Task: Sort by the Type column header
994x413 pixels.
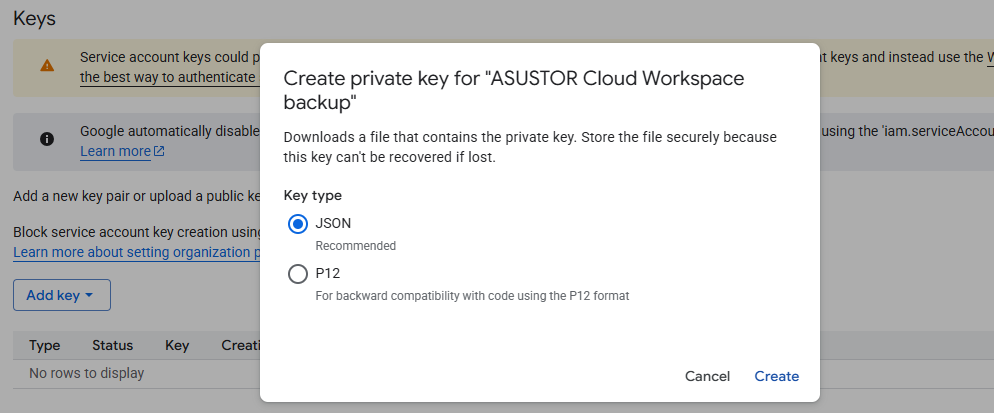Action: coord(44,346)
